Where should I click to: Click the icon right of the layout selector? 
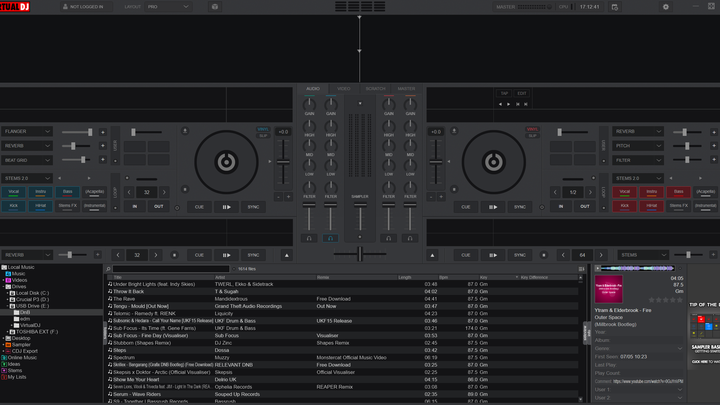tap(214, 7)
